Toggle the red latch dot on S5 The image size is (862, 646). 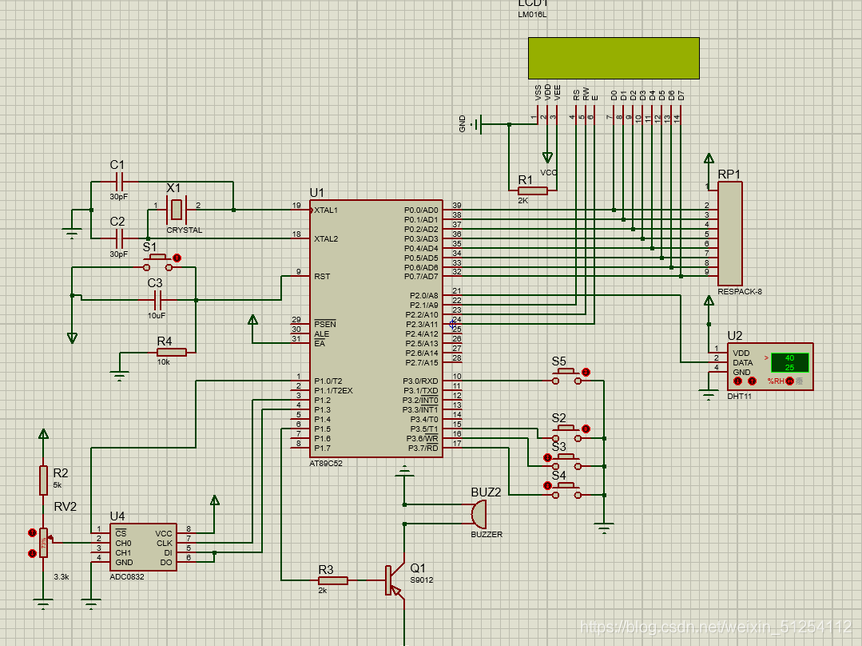[585, 372]
